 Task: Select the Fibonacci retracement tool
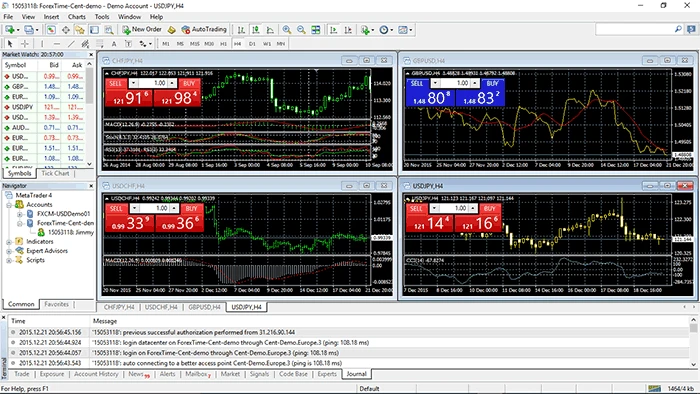100,44
